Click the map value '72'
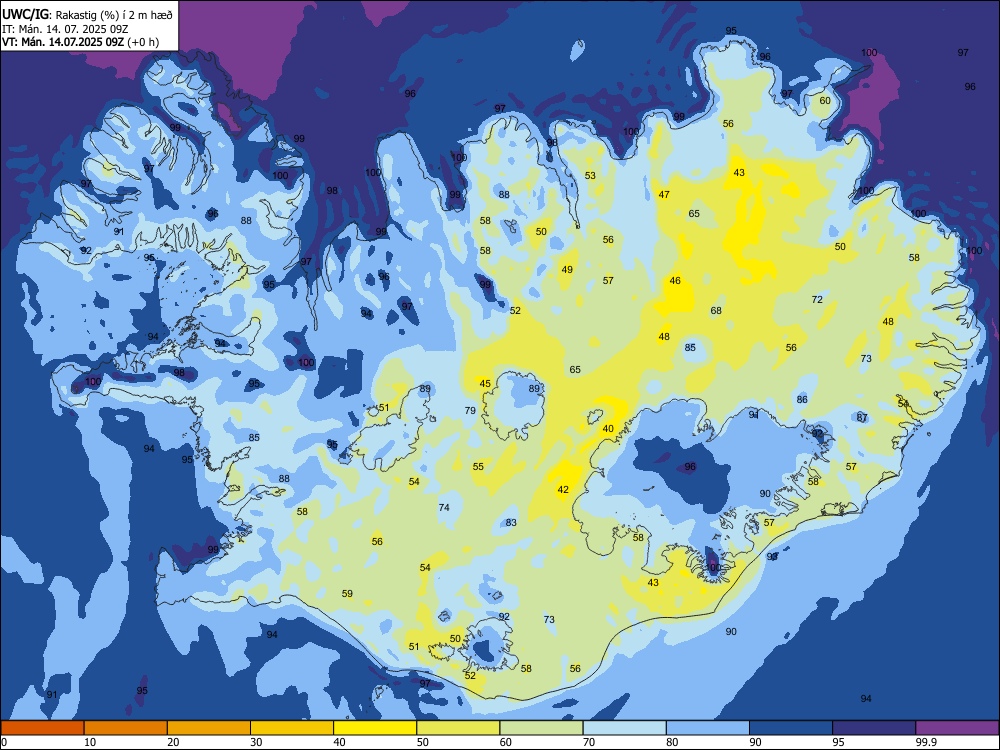This screenshot has width=1000, height=750. [817, 299]
